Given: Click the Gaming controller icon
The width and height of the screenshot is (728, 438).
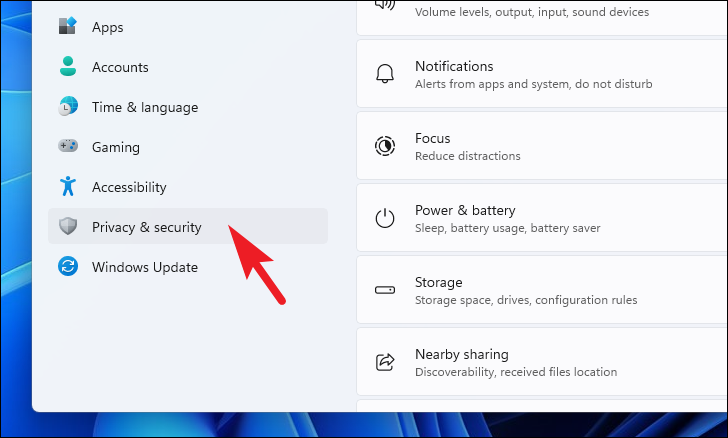Looking at the screenshot, I should (68, 146).
